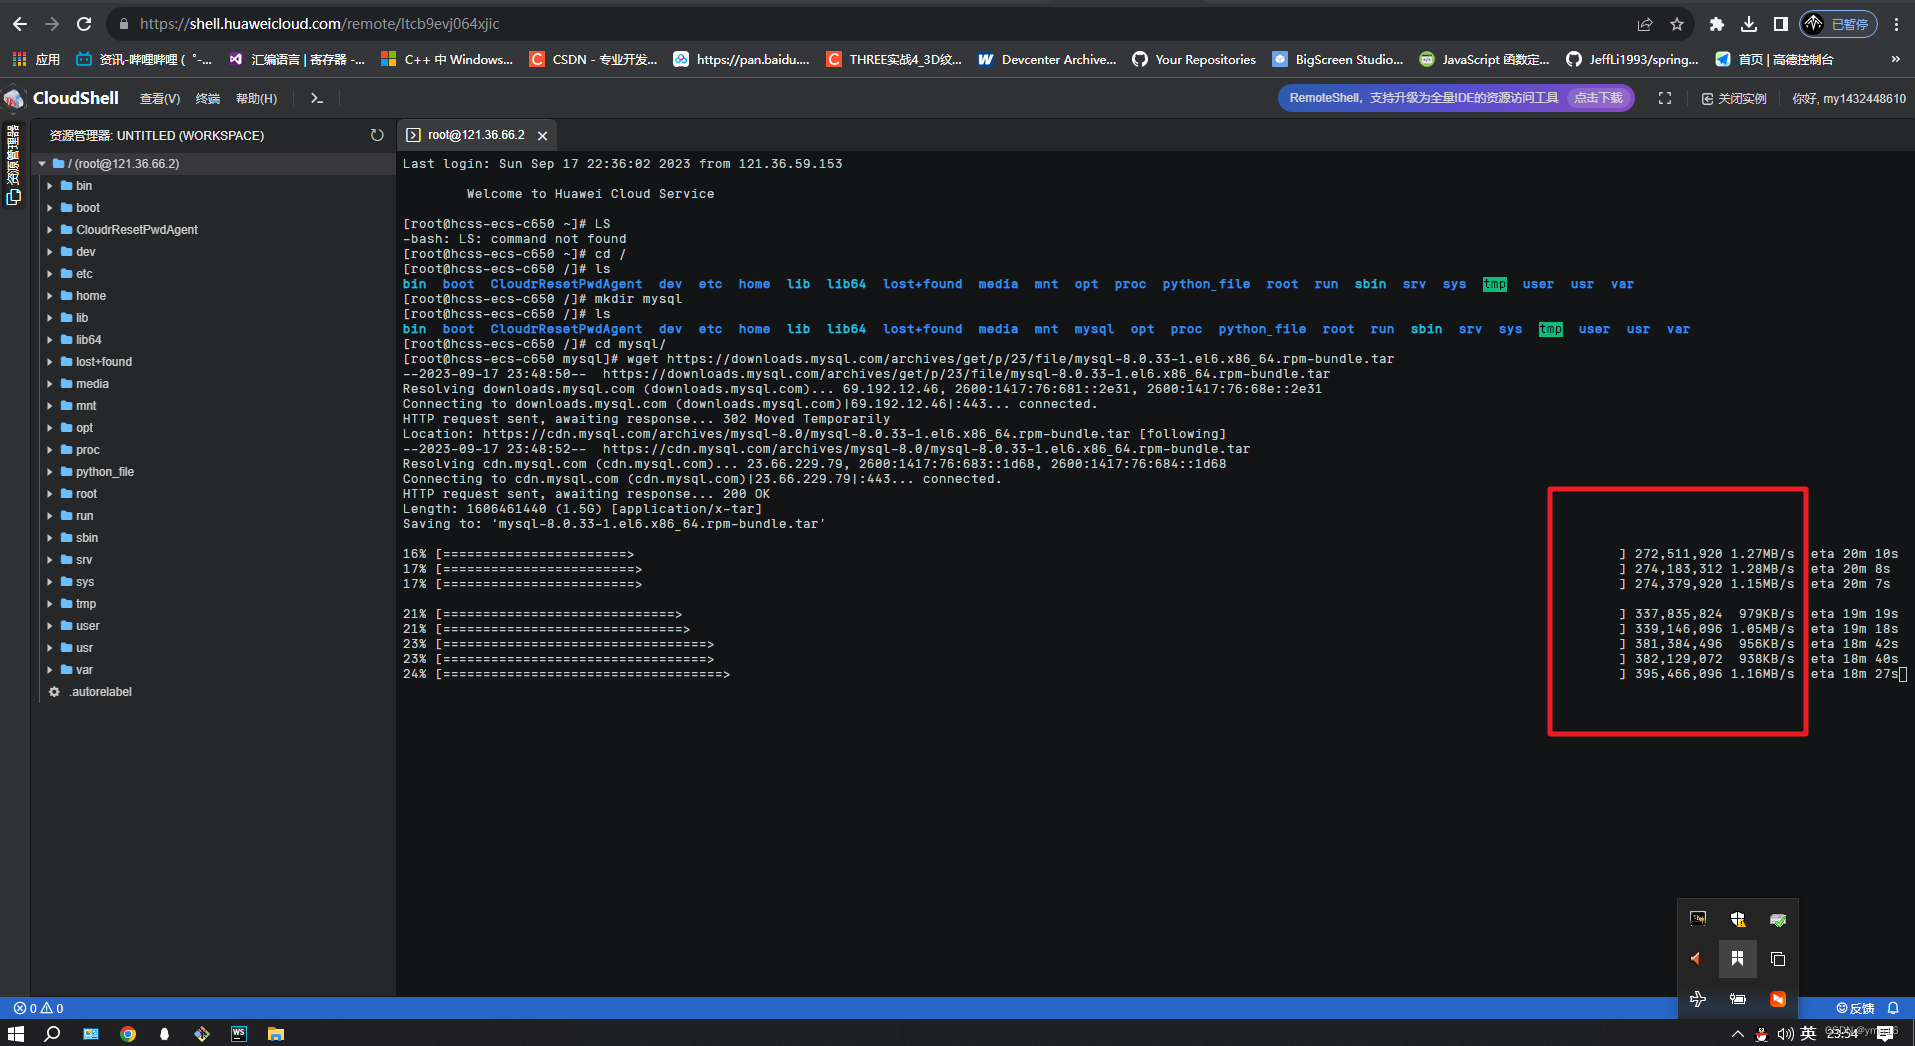
Task: Open File Explorer from taskbar
Action: [x=276, y=1034]
